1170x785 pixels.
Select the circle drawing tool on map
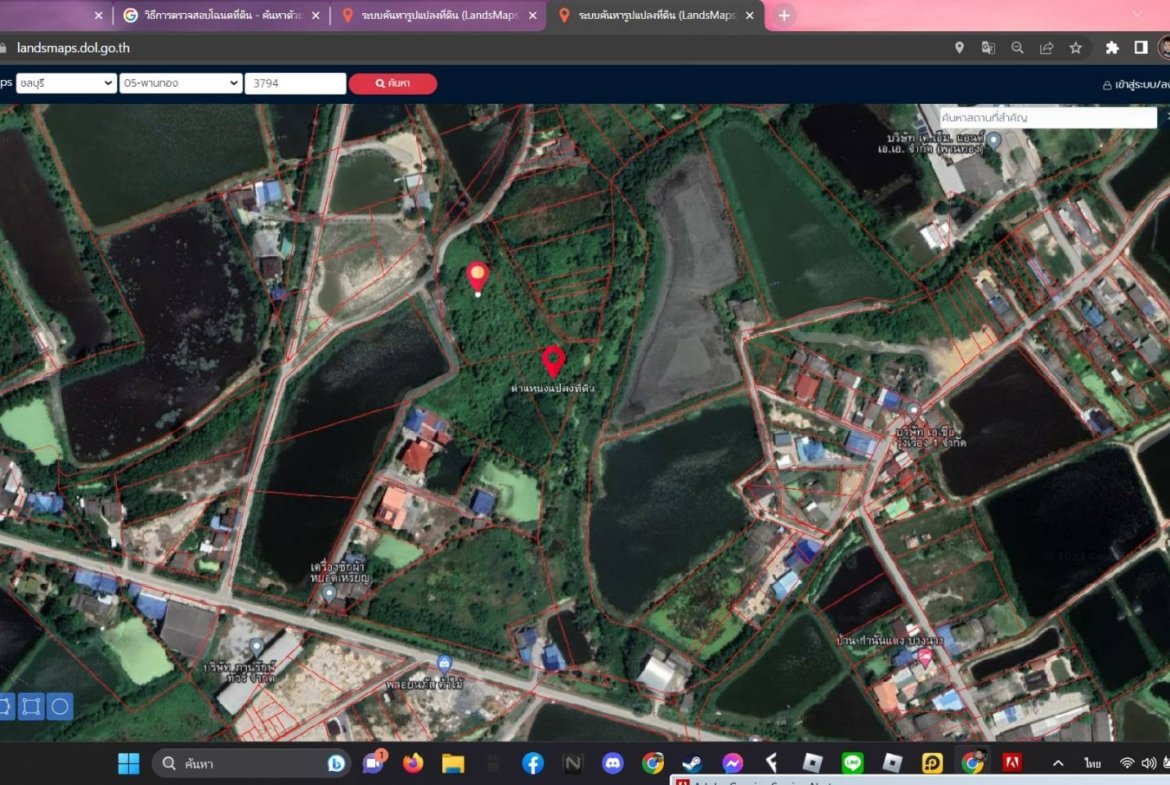(60, 707)
